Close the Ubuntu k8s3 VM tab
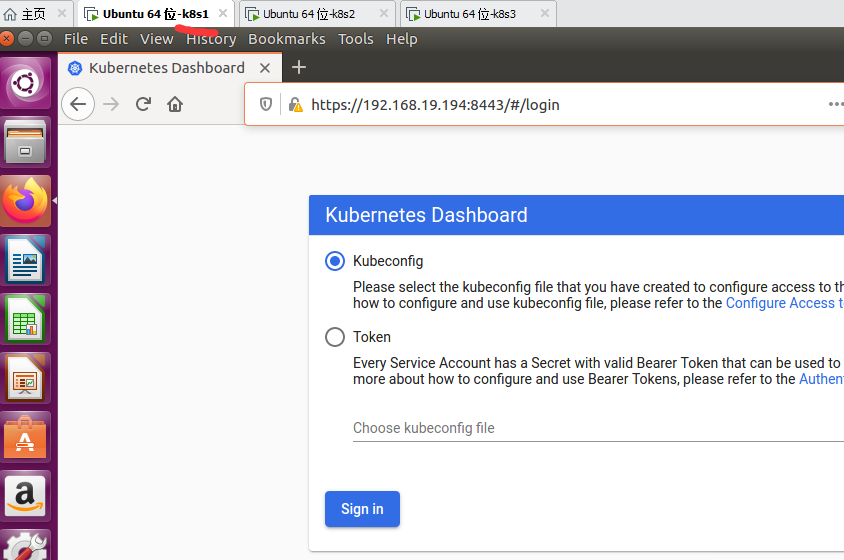The image size is (844, 560). coord(545,13)
